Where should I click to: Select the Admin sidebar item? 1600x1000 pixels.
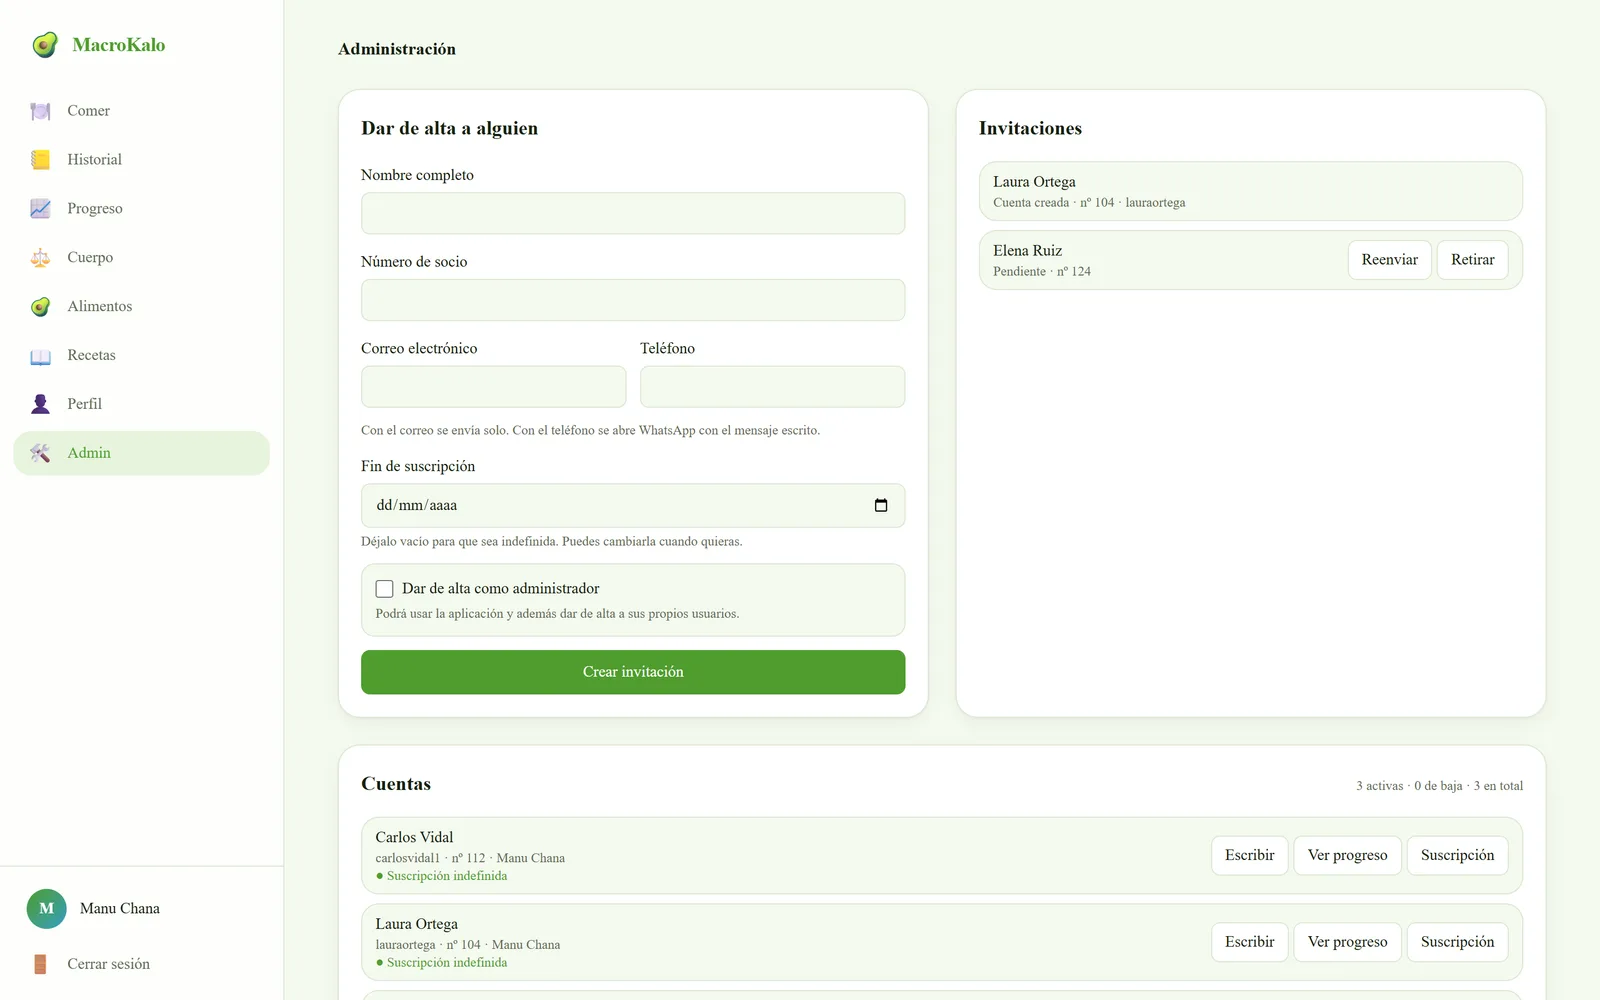(141, 453)
